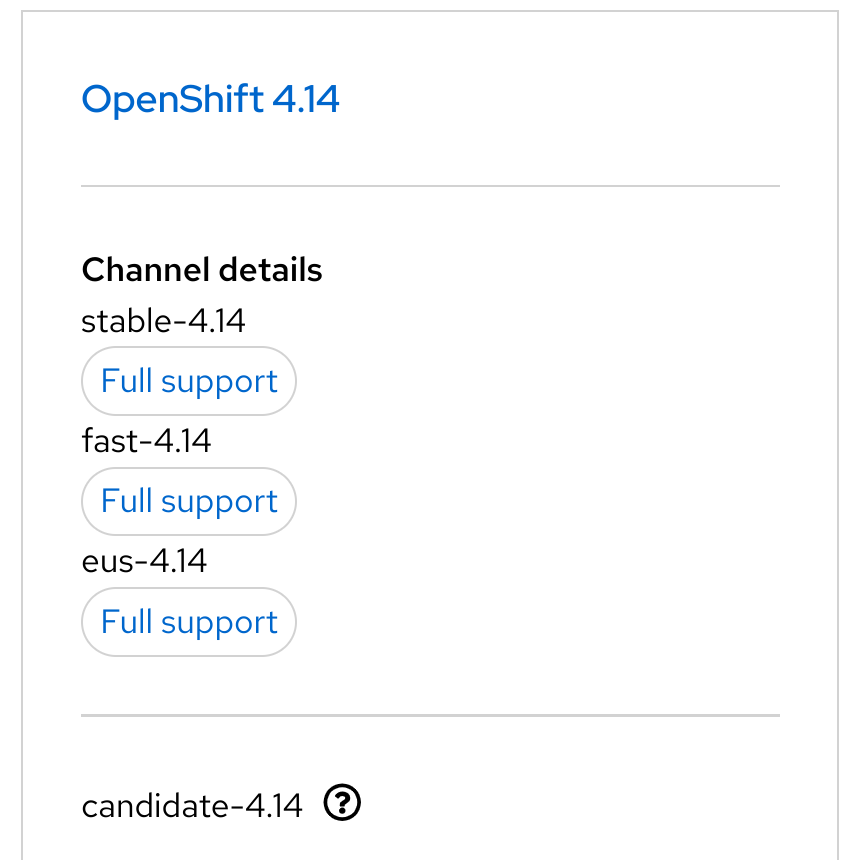
Task: Select the fast-4.14 channel name
Action: [146, 441]
